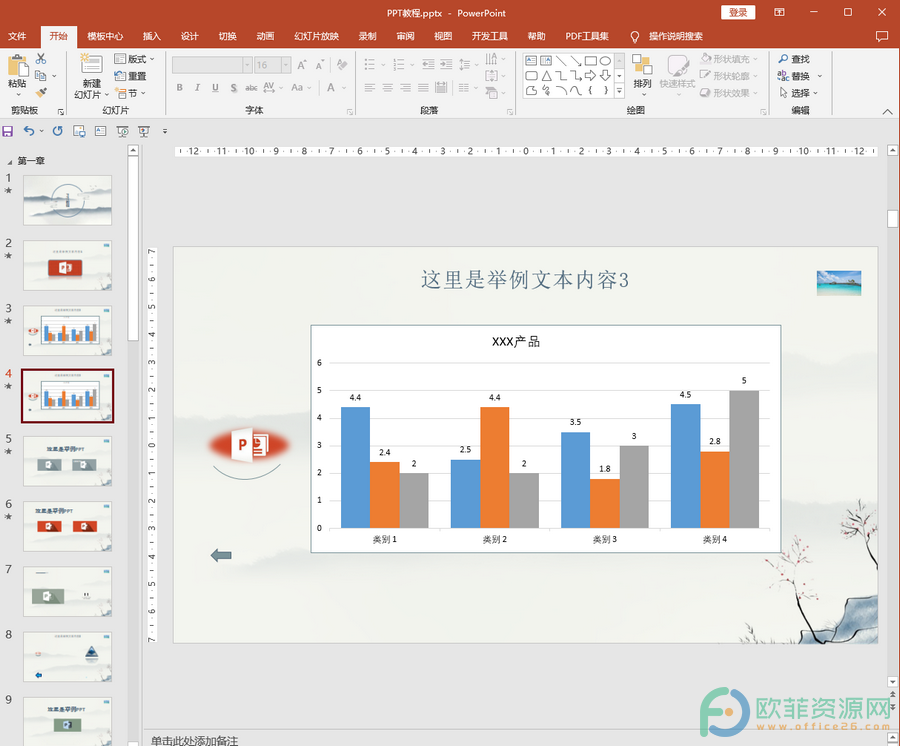Click the Replace (替换) button
The image size is (900, 746).
[794, 76]
